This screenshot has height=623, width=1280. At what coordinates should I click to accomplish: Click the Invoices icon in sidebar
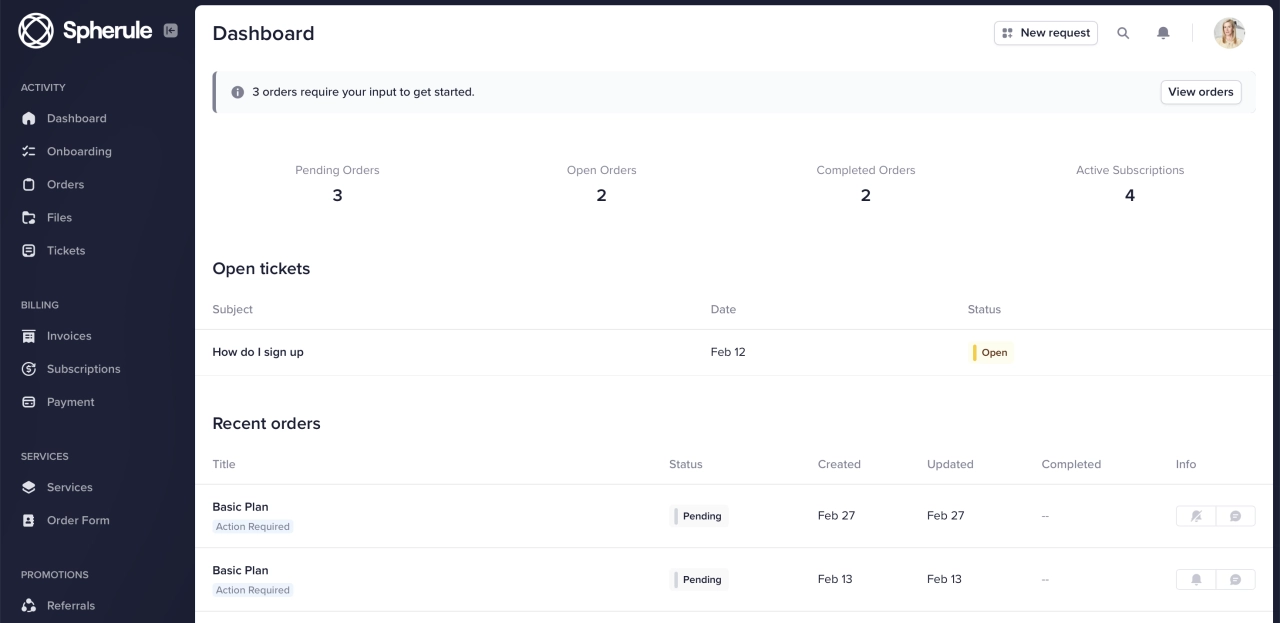click(x=29, y=336)
